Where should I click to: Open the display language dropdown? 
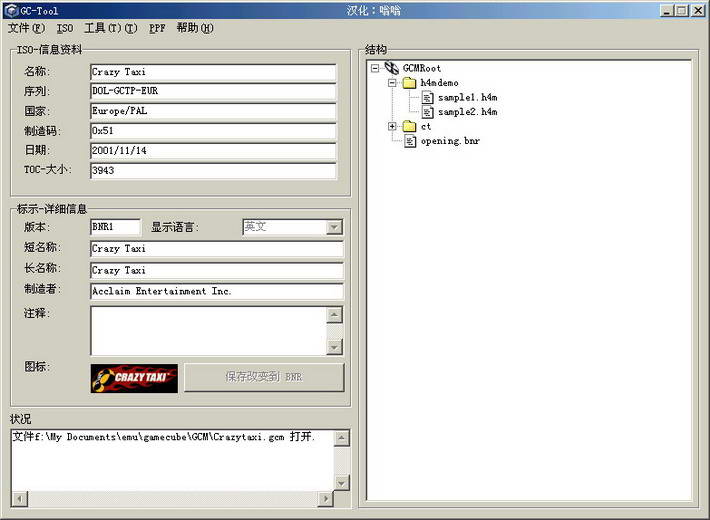pos(334,227)
